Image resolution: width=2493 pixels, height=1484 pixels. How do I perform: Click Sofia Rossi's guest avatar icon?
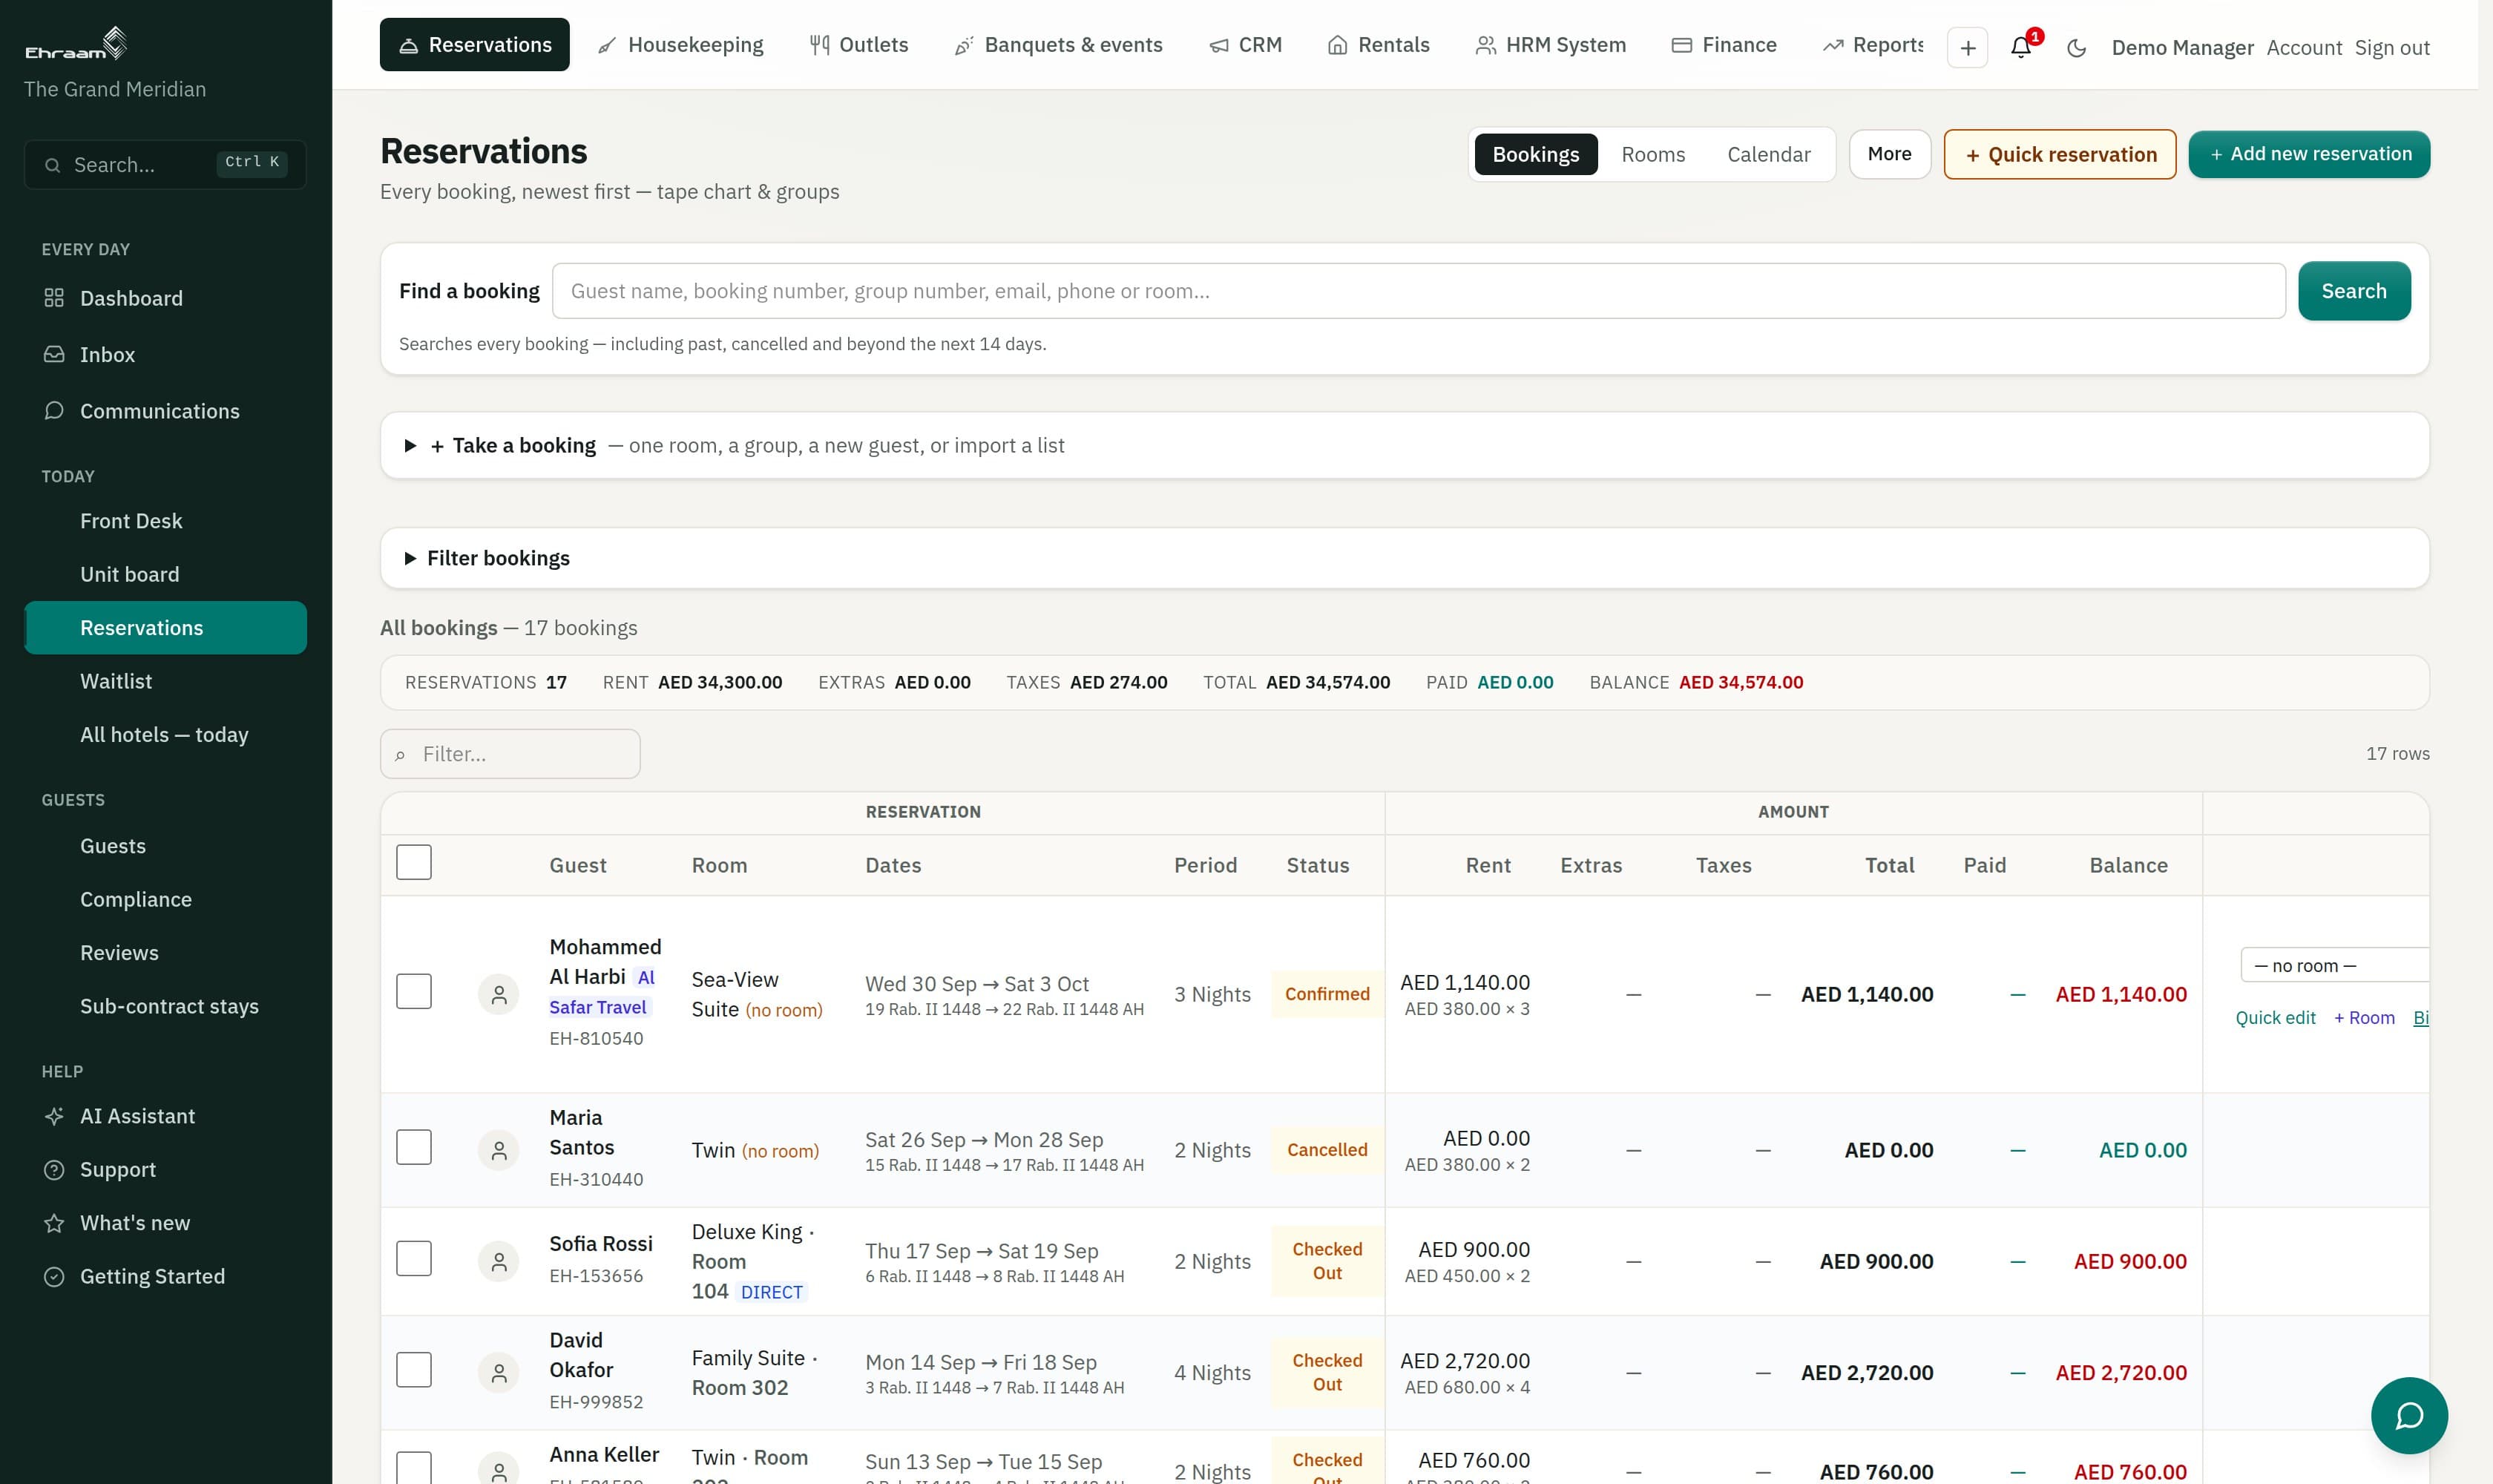point(499,1261)
